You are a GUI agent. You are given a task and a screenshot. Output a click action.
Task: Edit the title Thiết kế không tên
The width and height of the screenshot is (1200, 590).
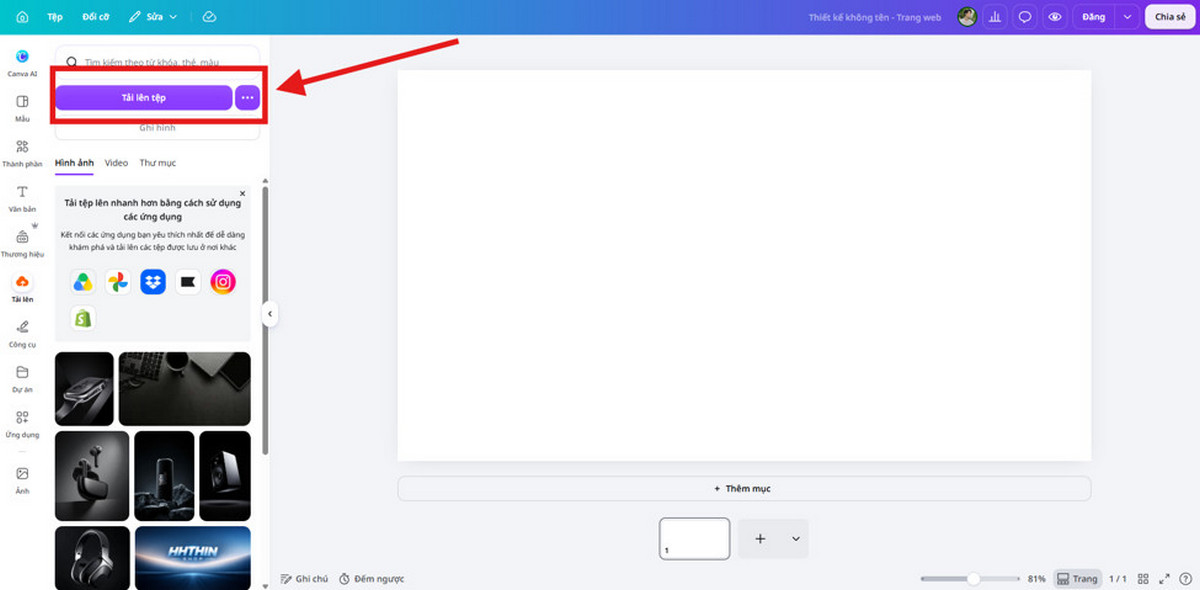[875, 17]
